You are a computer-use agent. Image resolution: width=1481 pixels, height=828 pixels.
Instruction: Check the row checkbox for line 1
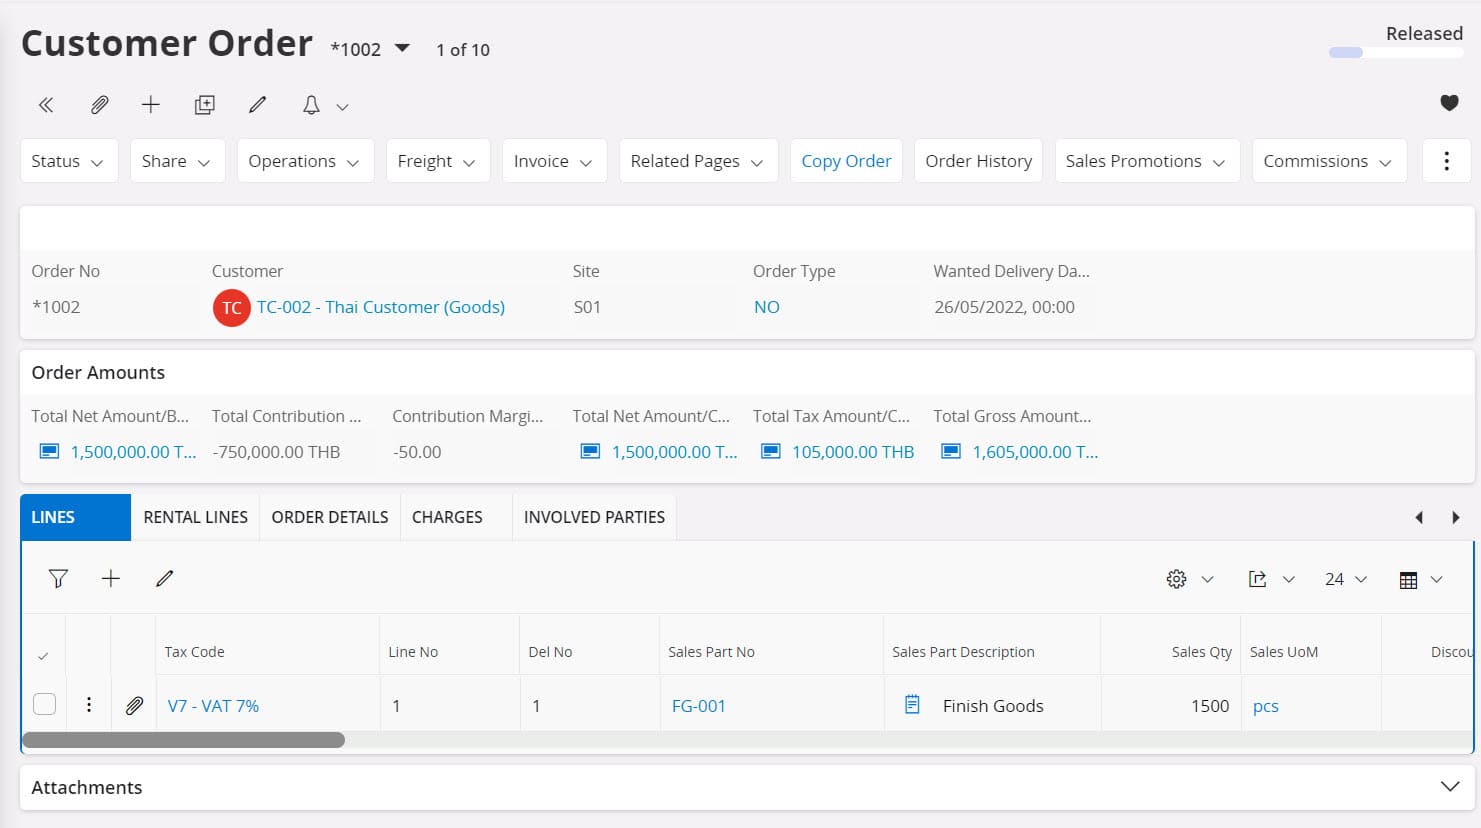tap(45, 704)
